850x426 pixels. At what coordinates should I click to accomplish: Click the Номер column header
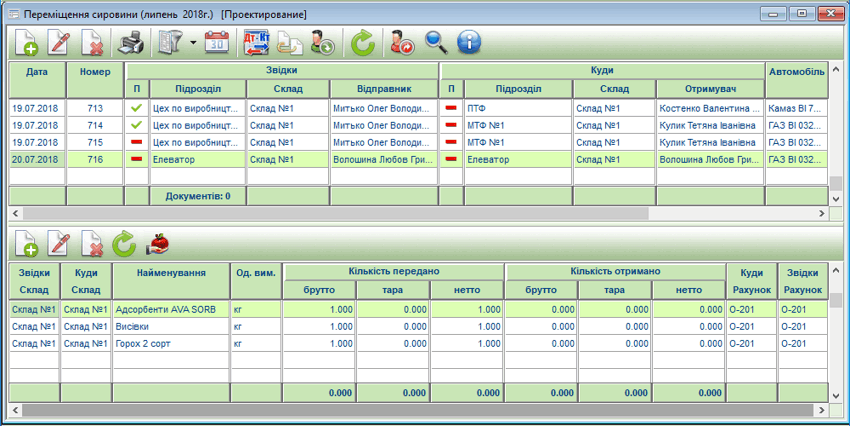point(95,72)
